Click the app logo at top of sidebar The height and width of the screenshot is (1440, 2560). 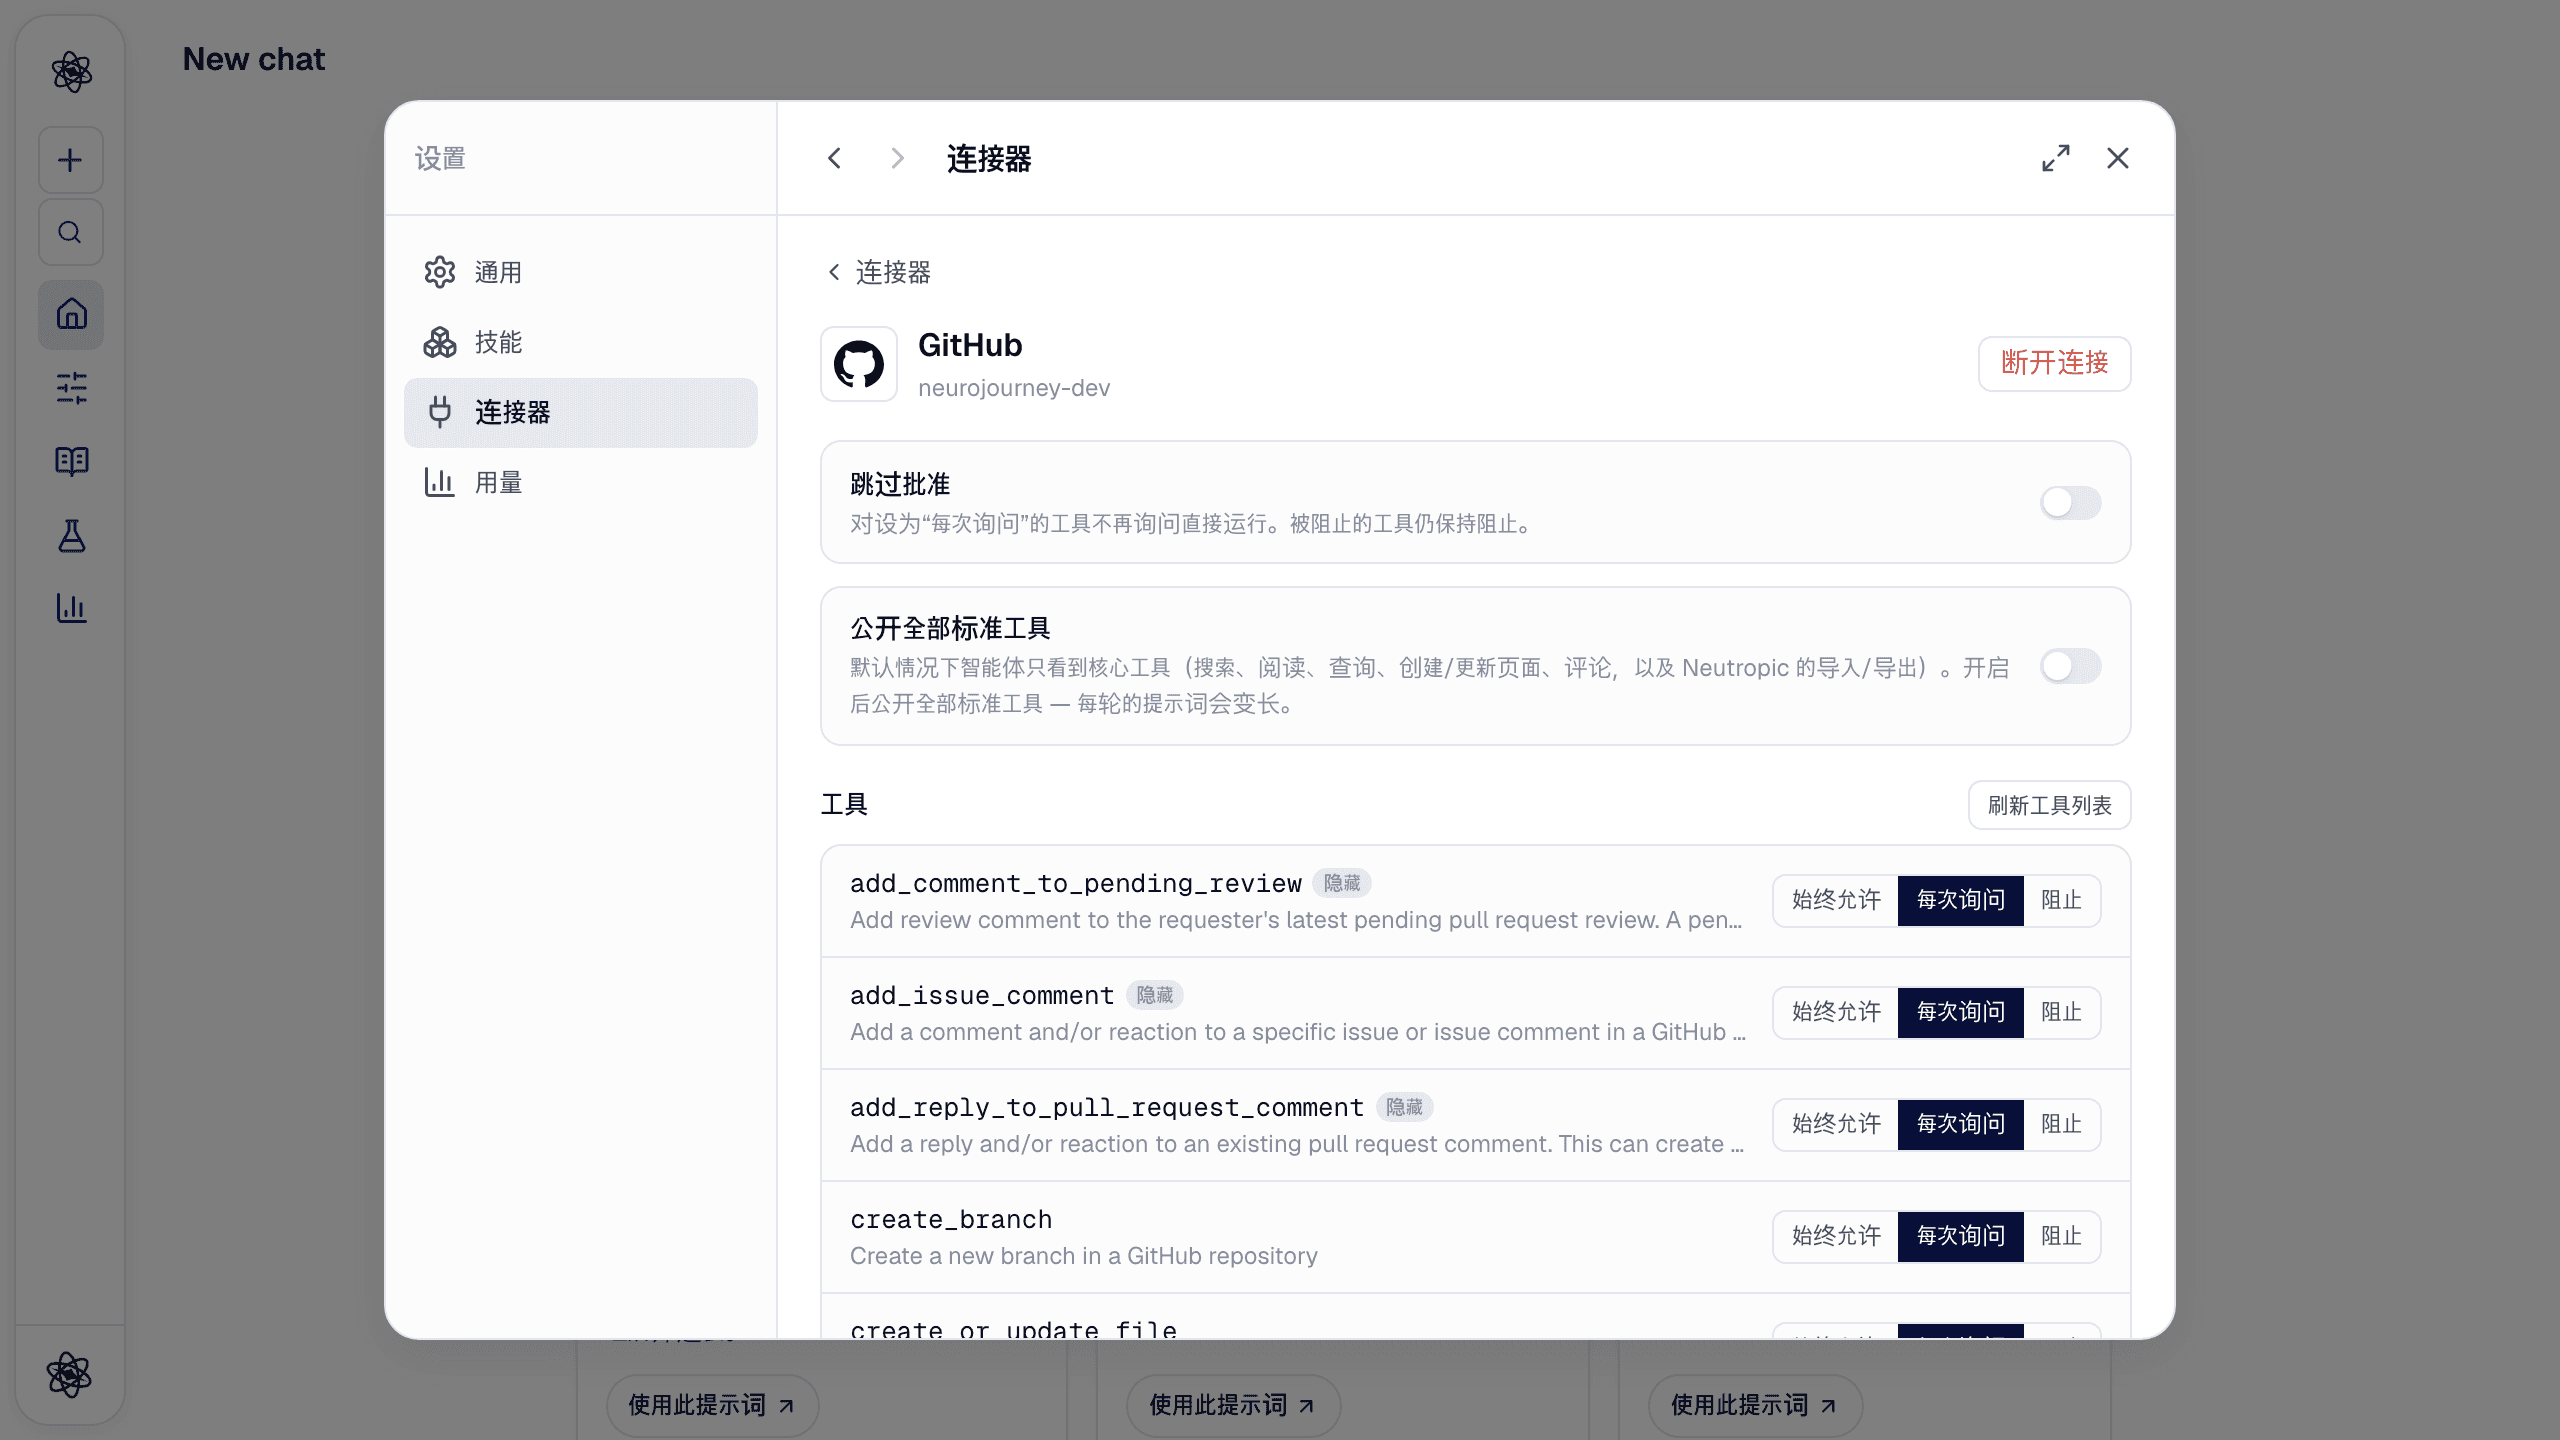pos(71,72)
